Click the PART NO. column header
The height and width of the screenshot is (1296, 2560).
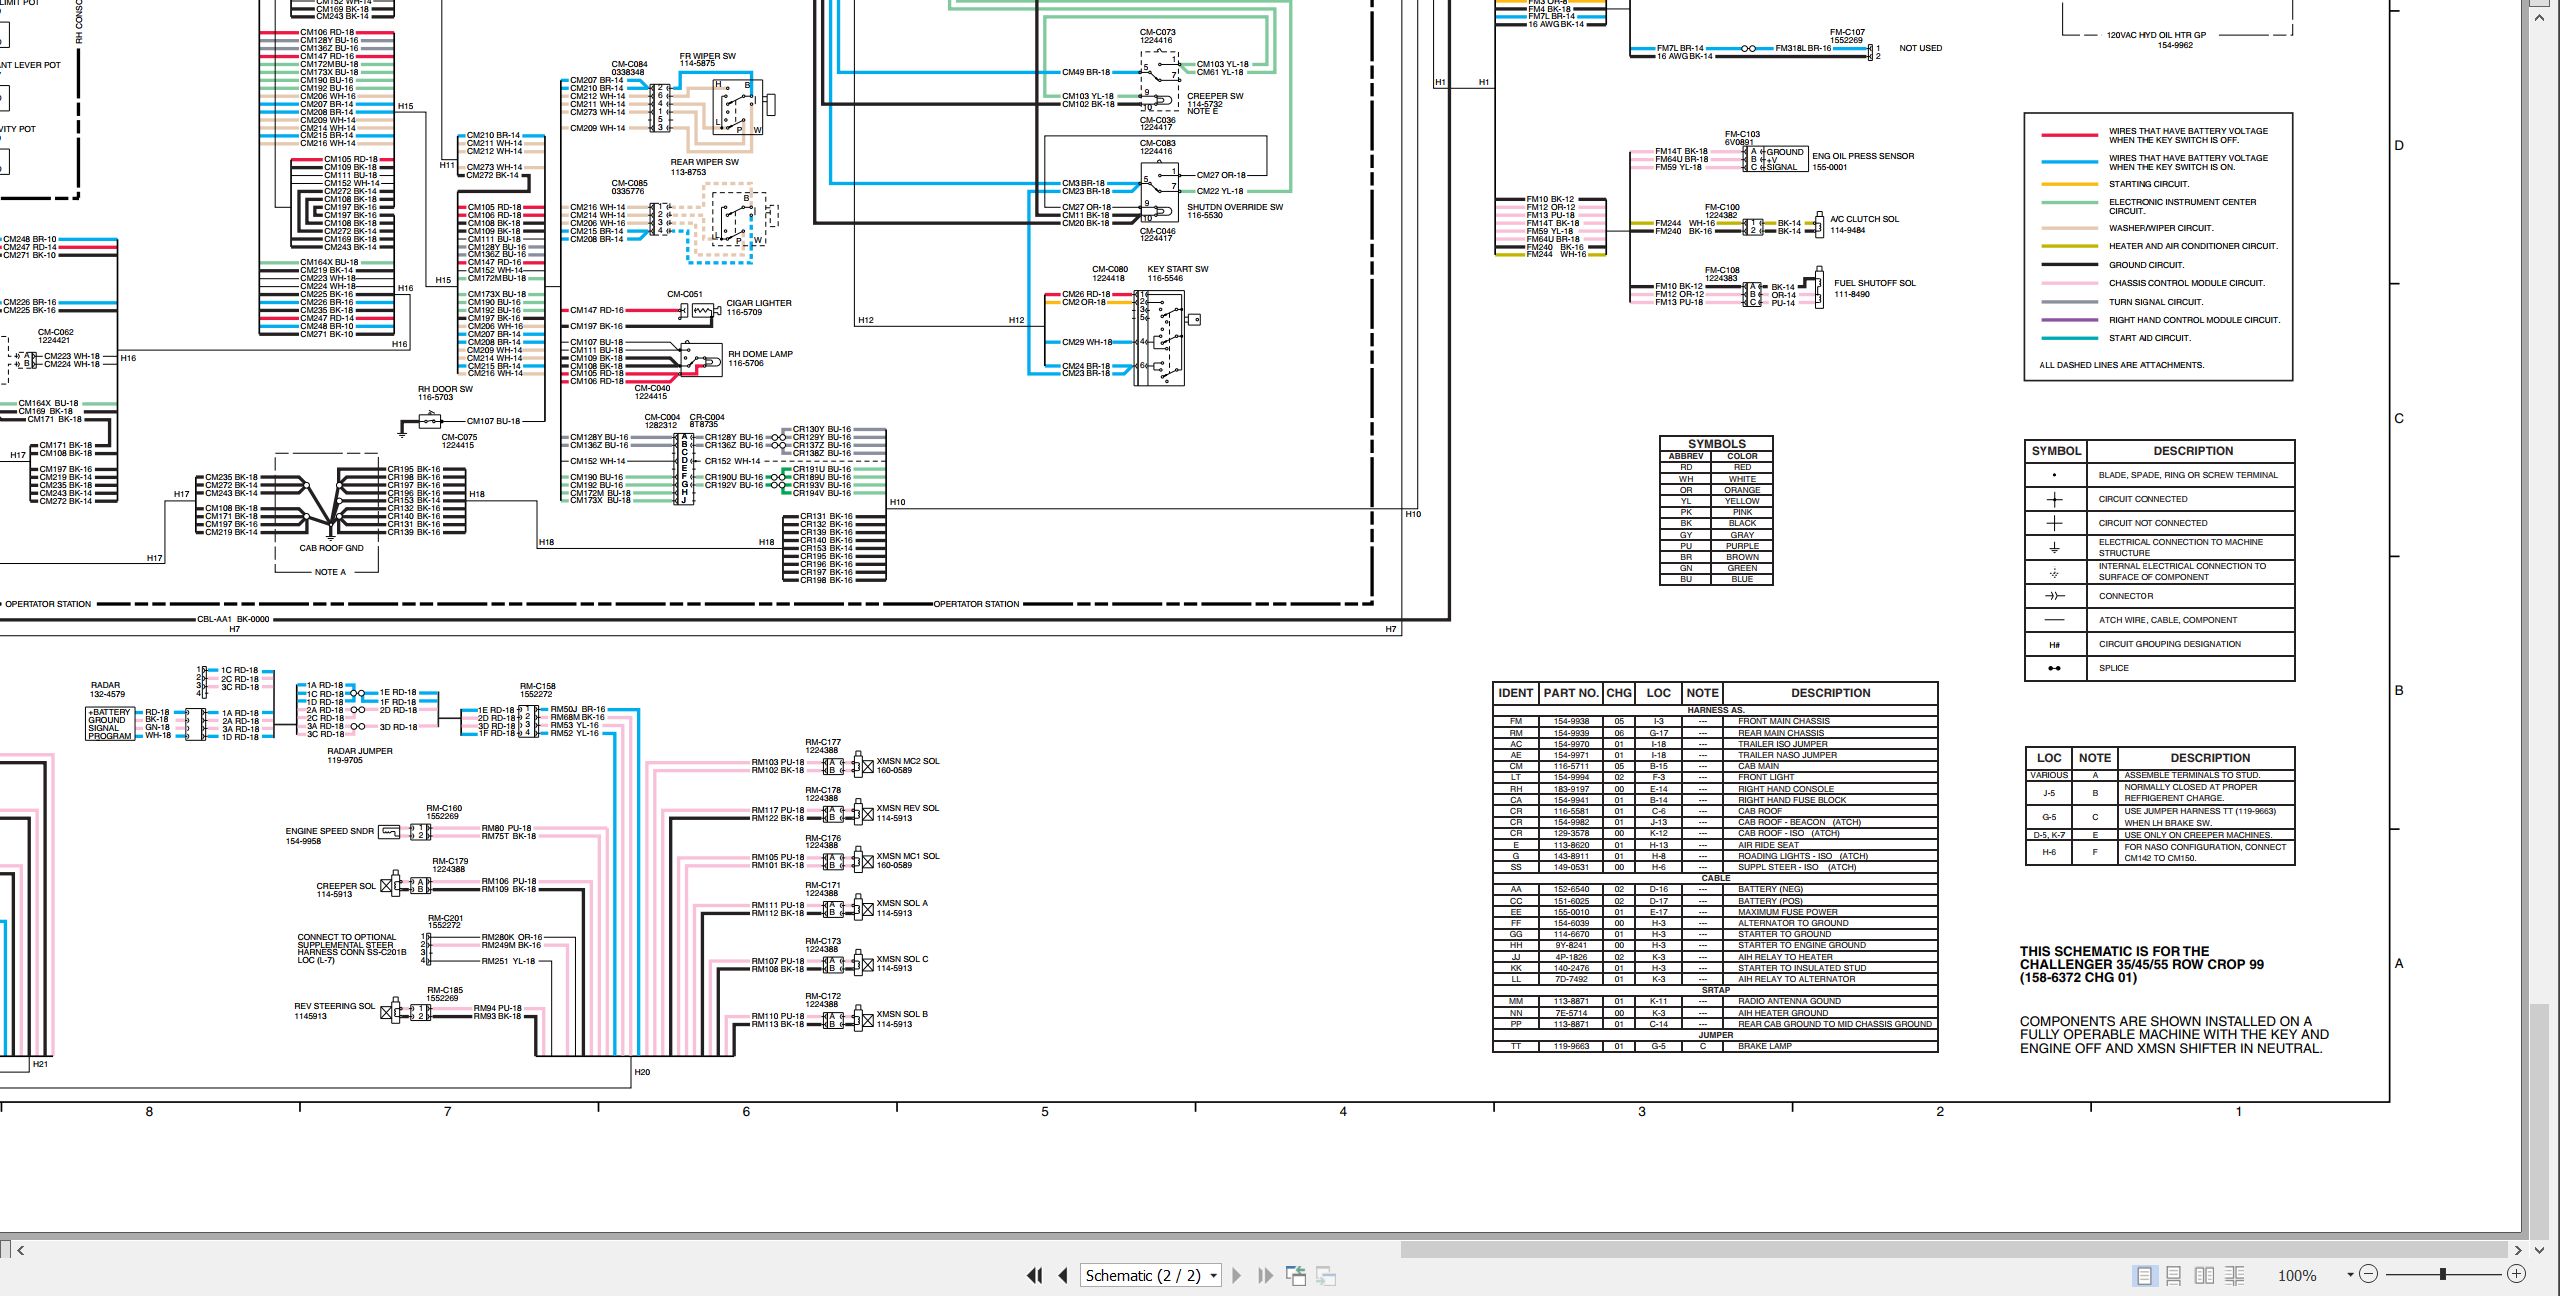tap(1570, 693)
